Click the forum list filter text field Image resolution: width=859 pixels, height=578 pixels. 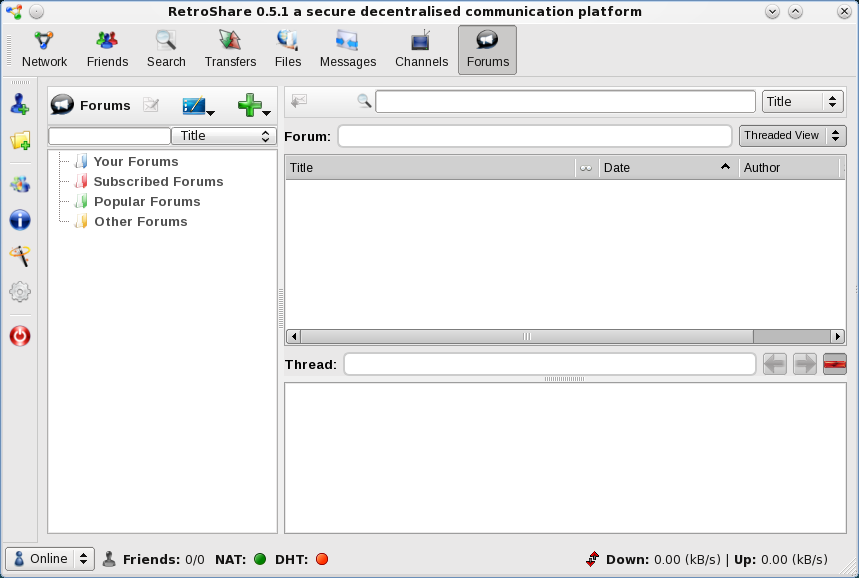coord(110,136)
